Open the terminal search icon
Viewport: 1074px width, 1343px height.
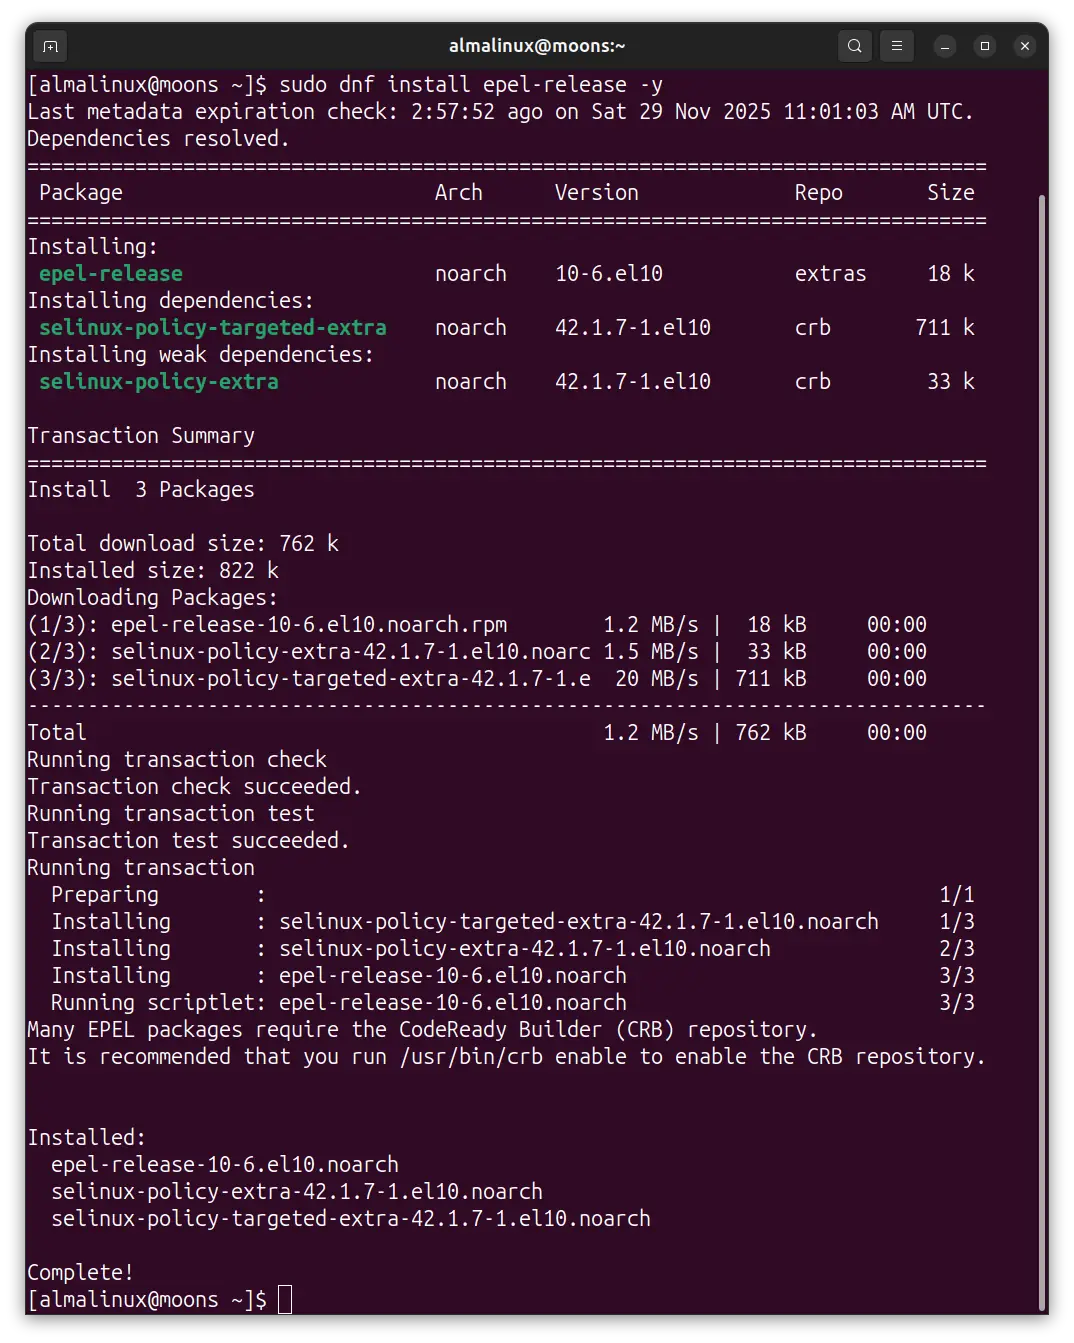point(855,46)
